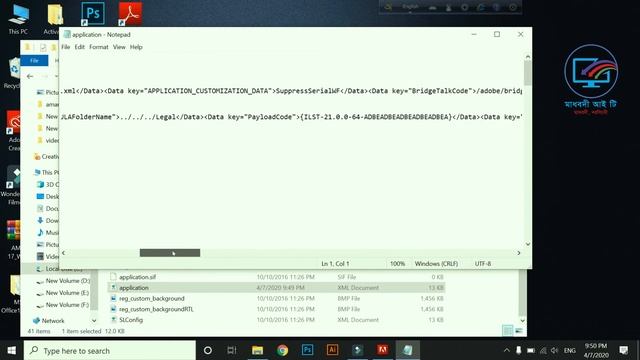Open Task View from the taskbar
The image size is (640, 360).
click(x=232, y=350)
